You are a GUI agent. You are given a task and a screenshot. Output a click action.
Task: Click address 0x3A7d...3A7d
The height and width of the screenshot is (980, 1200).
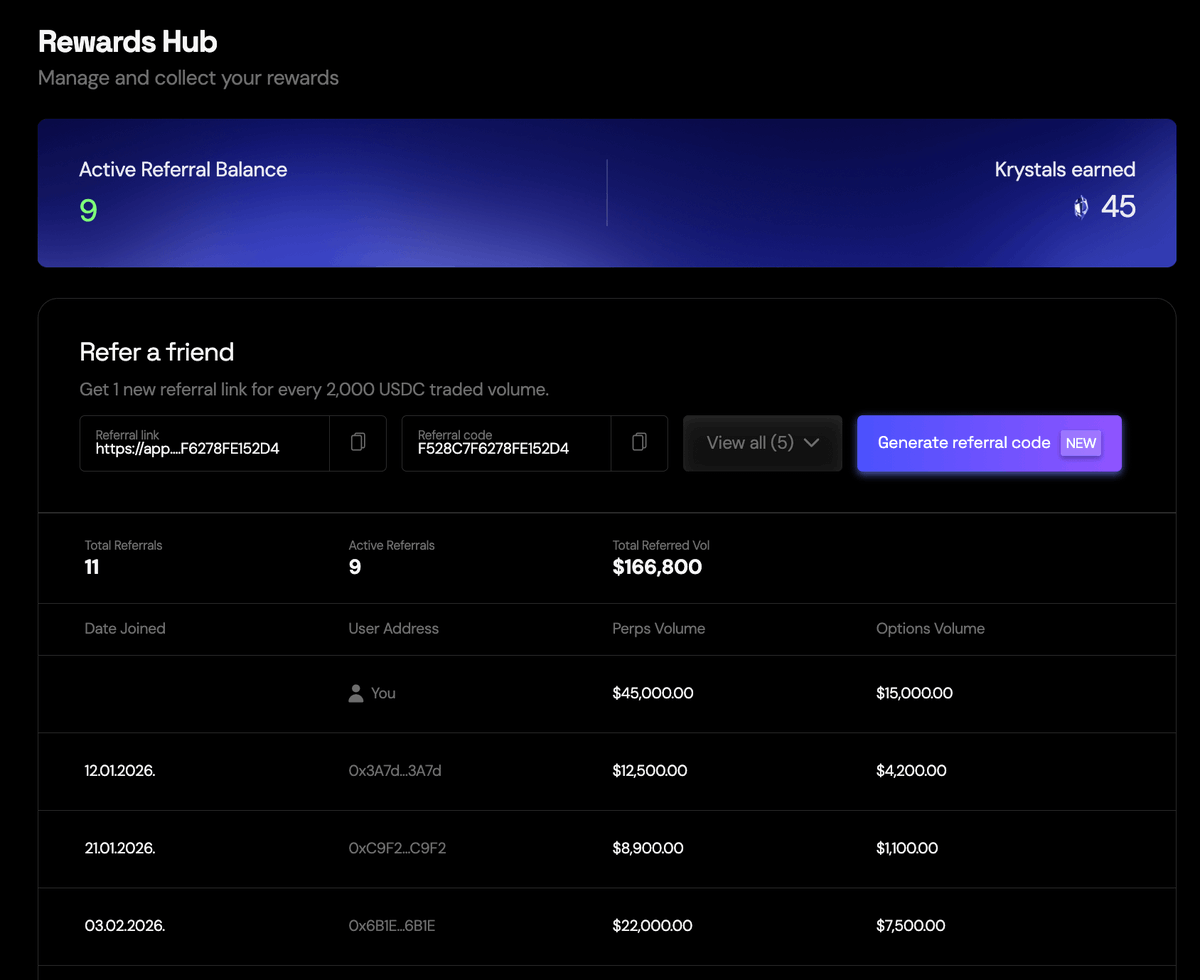395,771
